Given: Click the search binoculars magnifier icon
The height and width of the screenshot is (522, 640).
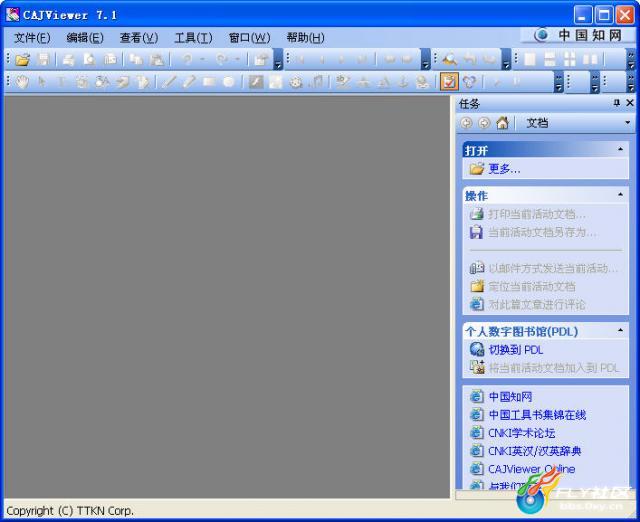Looking at the screenshot, I should click(x=449, y=60).
